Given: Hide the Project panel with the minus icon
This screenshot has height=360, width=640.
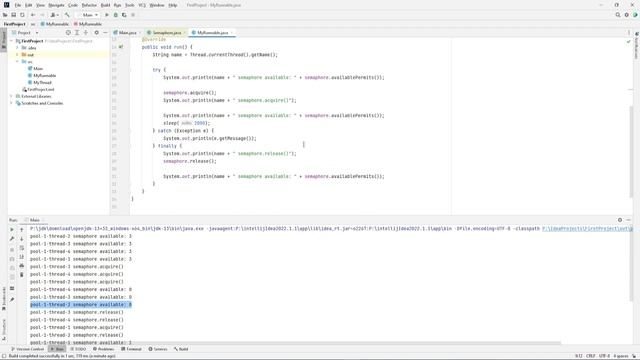Looking at the screenshot, I should point(105,32).
